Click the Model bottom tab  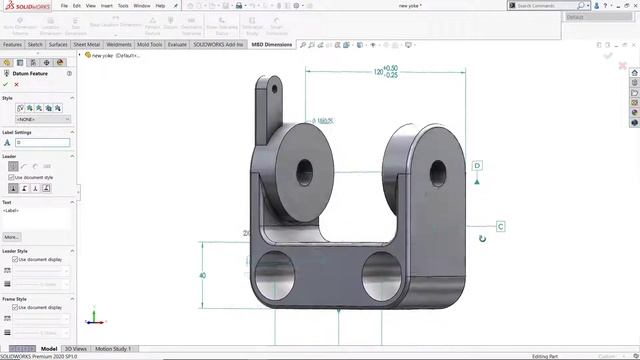[x=49, y=349]
